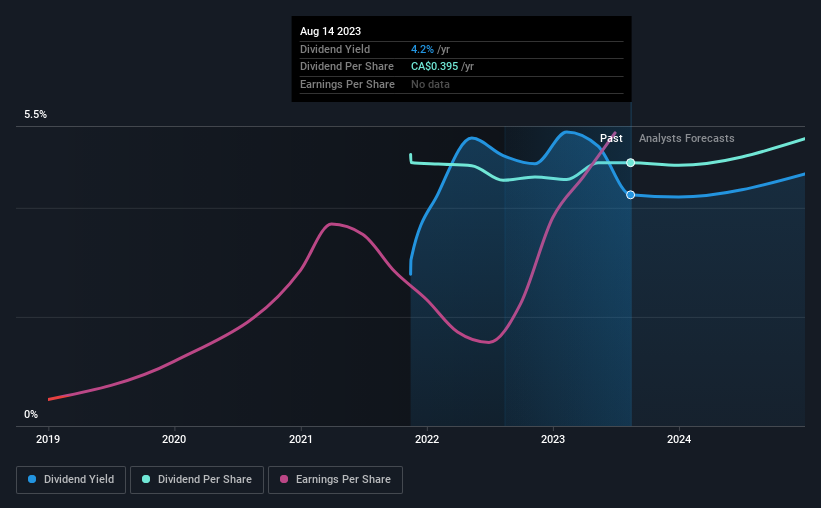Click the 2023 x-axis label

tap(553, 439)
